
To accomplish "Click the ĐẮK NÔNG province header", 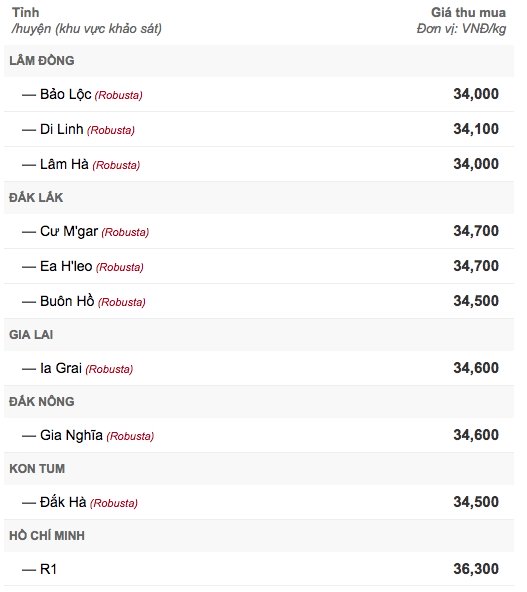I will (x=42, y=401).
